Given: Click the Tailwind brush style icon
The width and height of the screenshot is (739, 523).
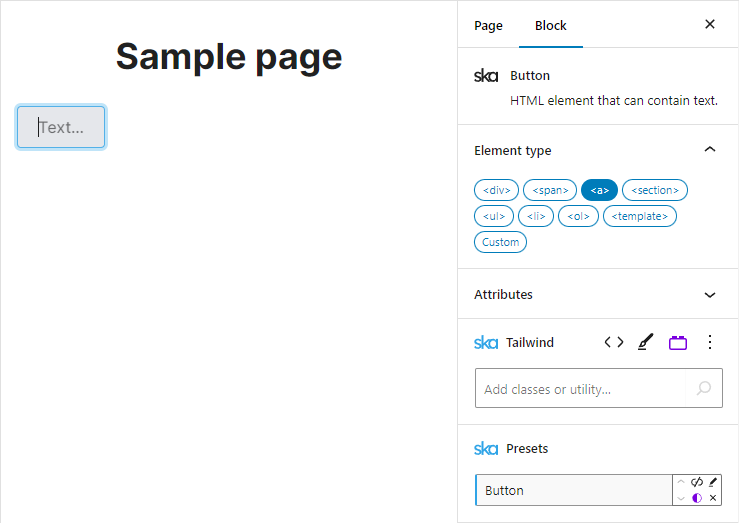Looking at the screenshot, I should [645, 342].
